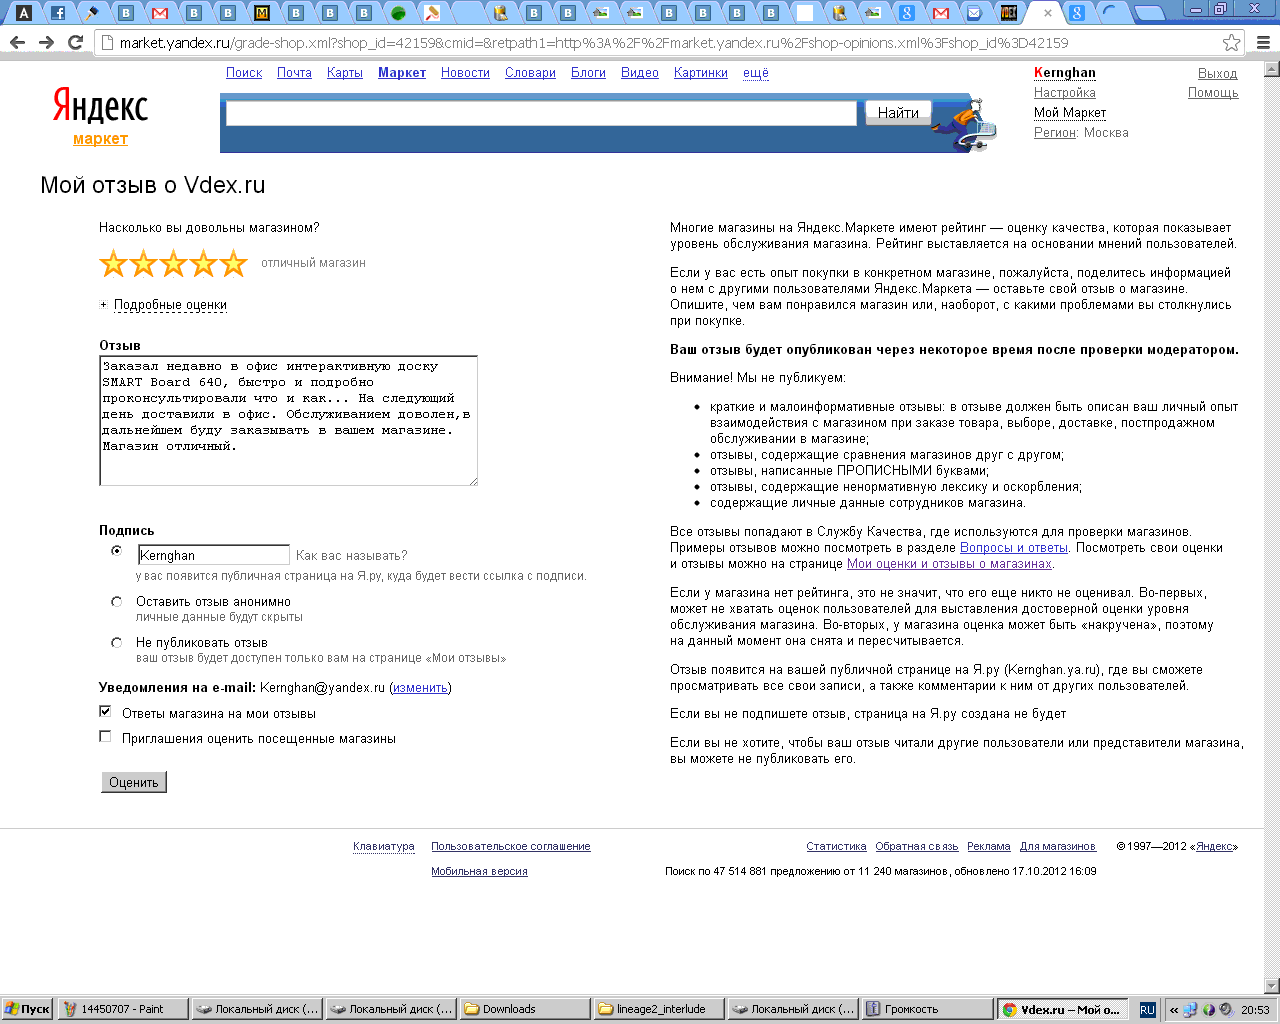The width and height of the screenshot is (1280, 1024).
Task: Open 'Картинки' in top navigation
Action: [701, 73]
